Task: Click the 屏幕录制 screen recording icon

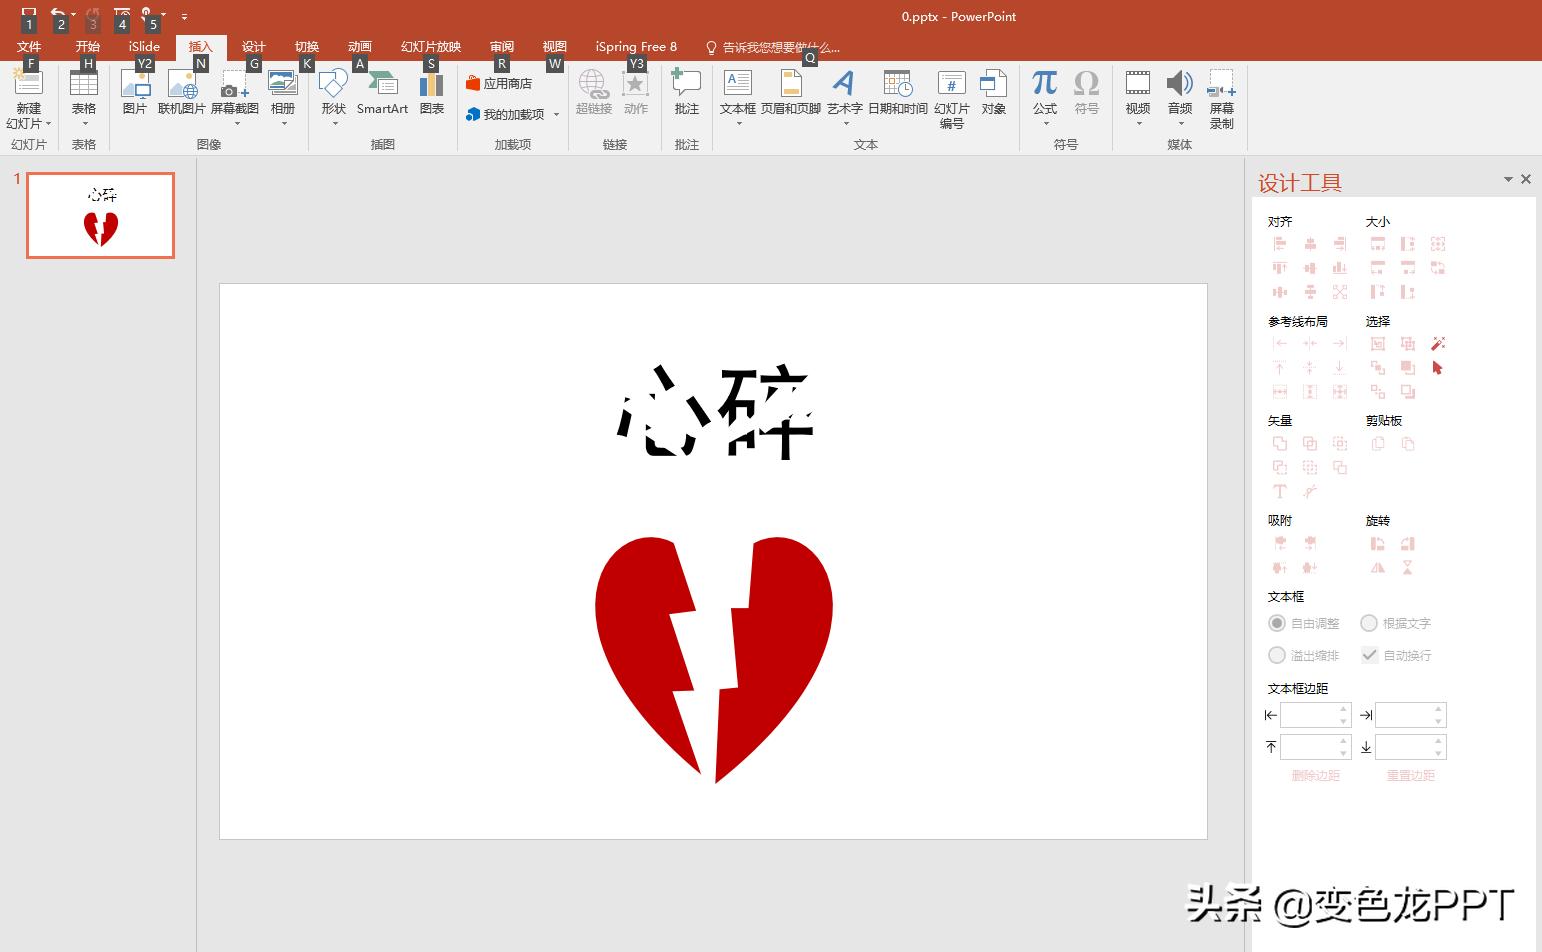Action: pos(1221,99)
